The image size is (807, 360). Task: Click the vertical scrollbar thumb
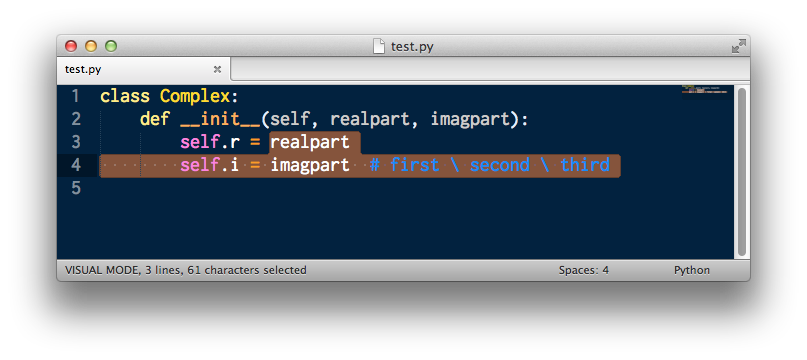pos(742,172)
